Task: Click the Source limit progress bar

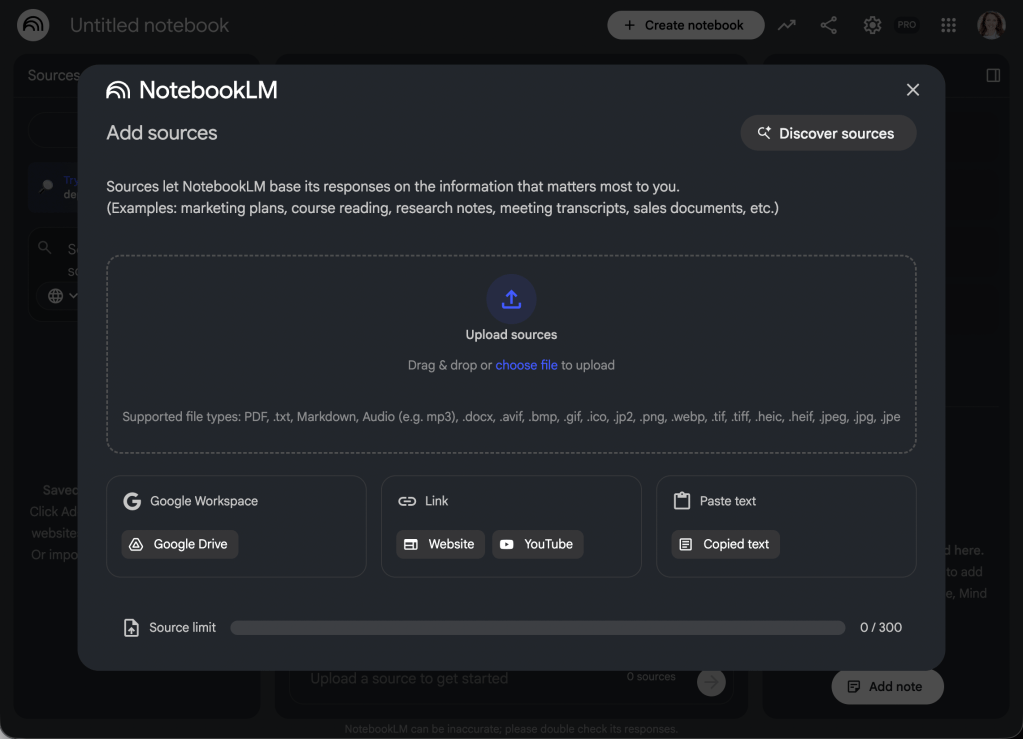Action: tap(537, 628)
